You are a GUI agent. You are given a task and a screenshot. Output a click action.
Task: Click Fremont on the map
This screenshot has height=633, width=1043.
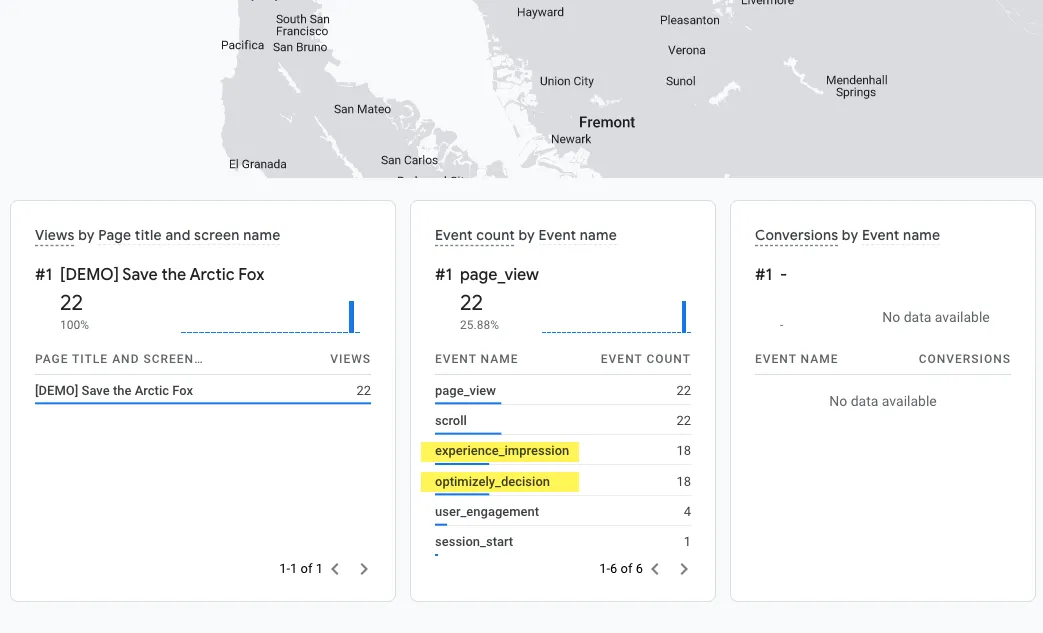point(607,122)
